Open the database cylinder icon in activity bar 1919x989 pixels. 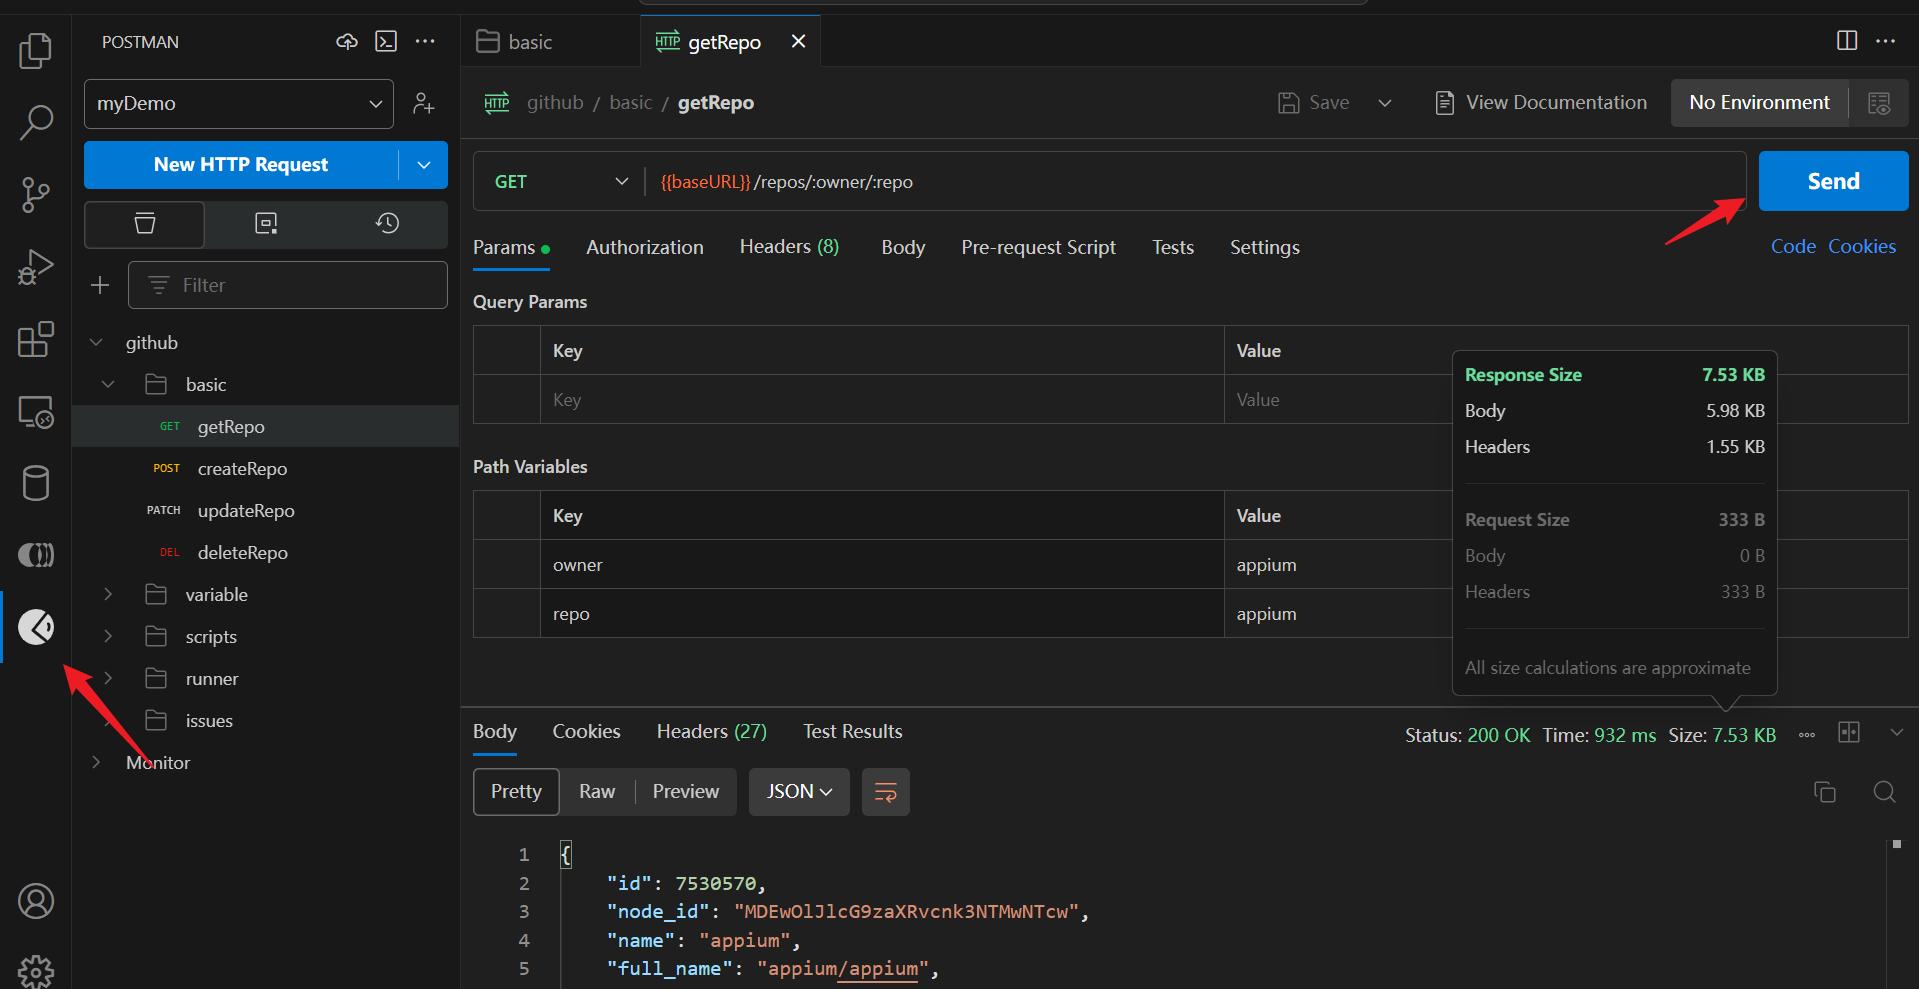point(36,483)
